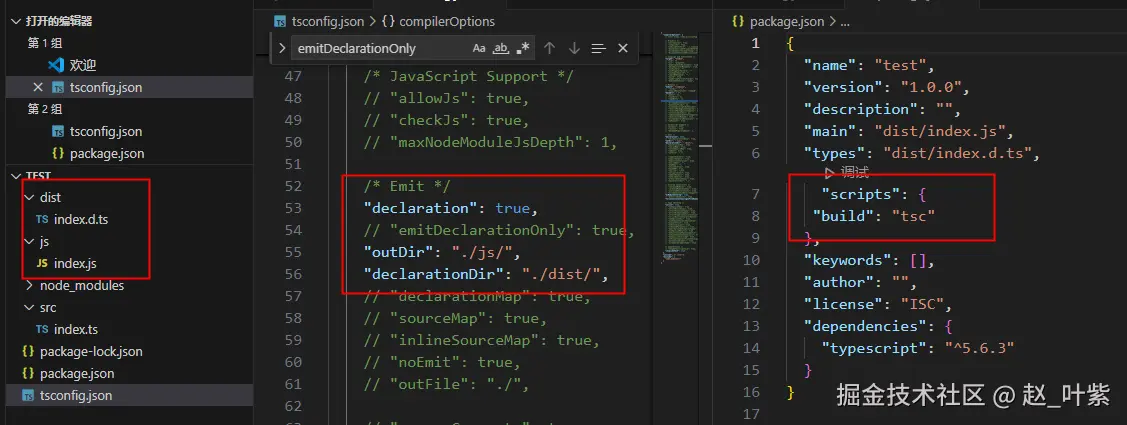
Task: Click "types": "dist/index.d.ts" line
Action: pos(923,153)
